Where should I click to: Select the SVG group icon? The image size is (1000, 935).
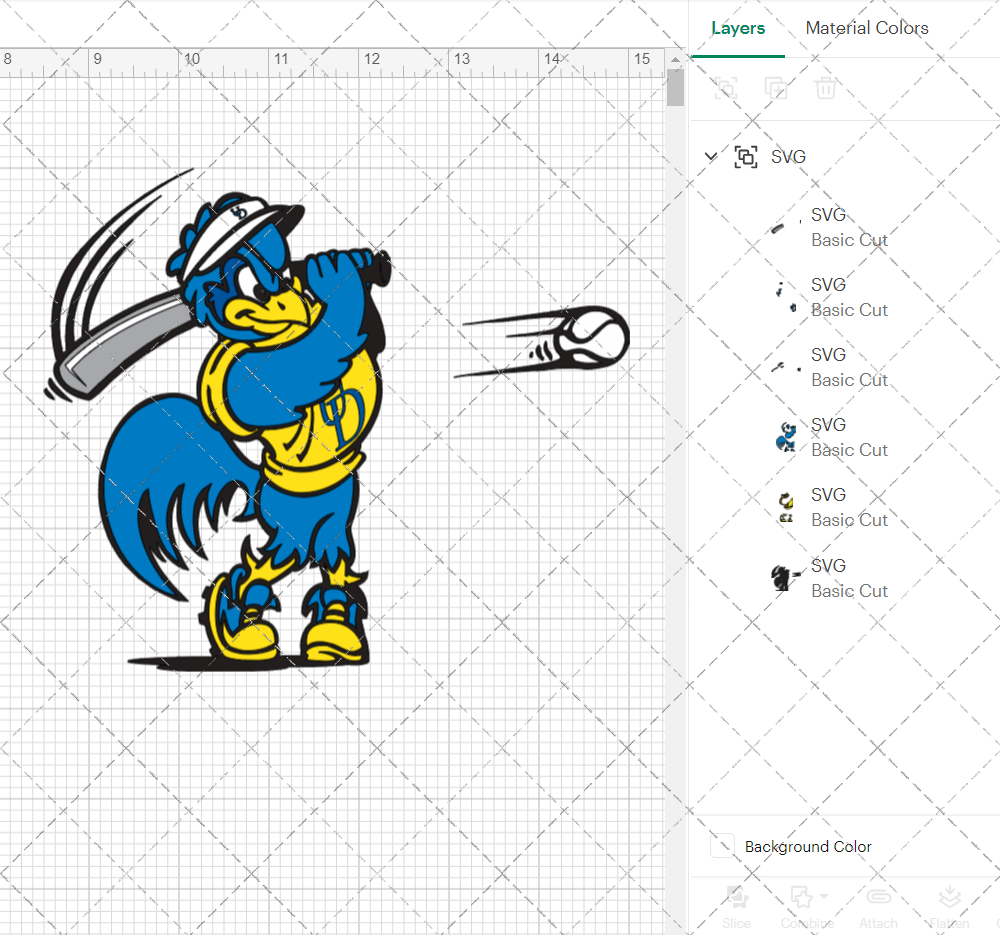tap(746, 156)
